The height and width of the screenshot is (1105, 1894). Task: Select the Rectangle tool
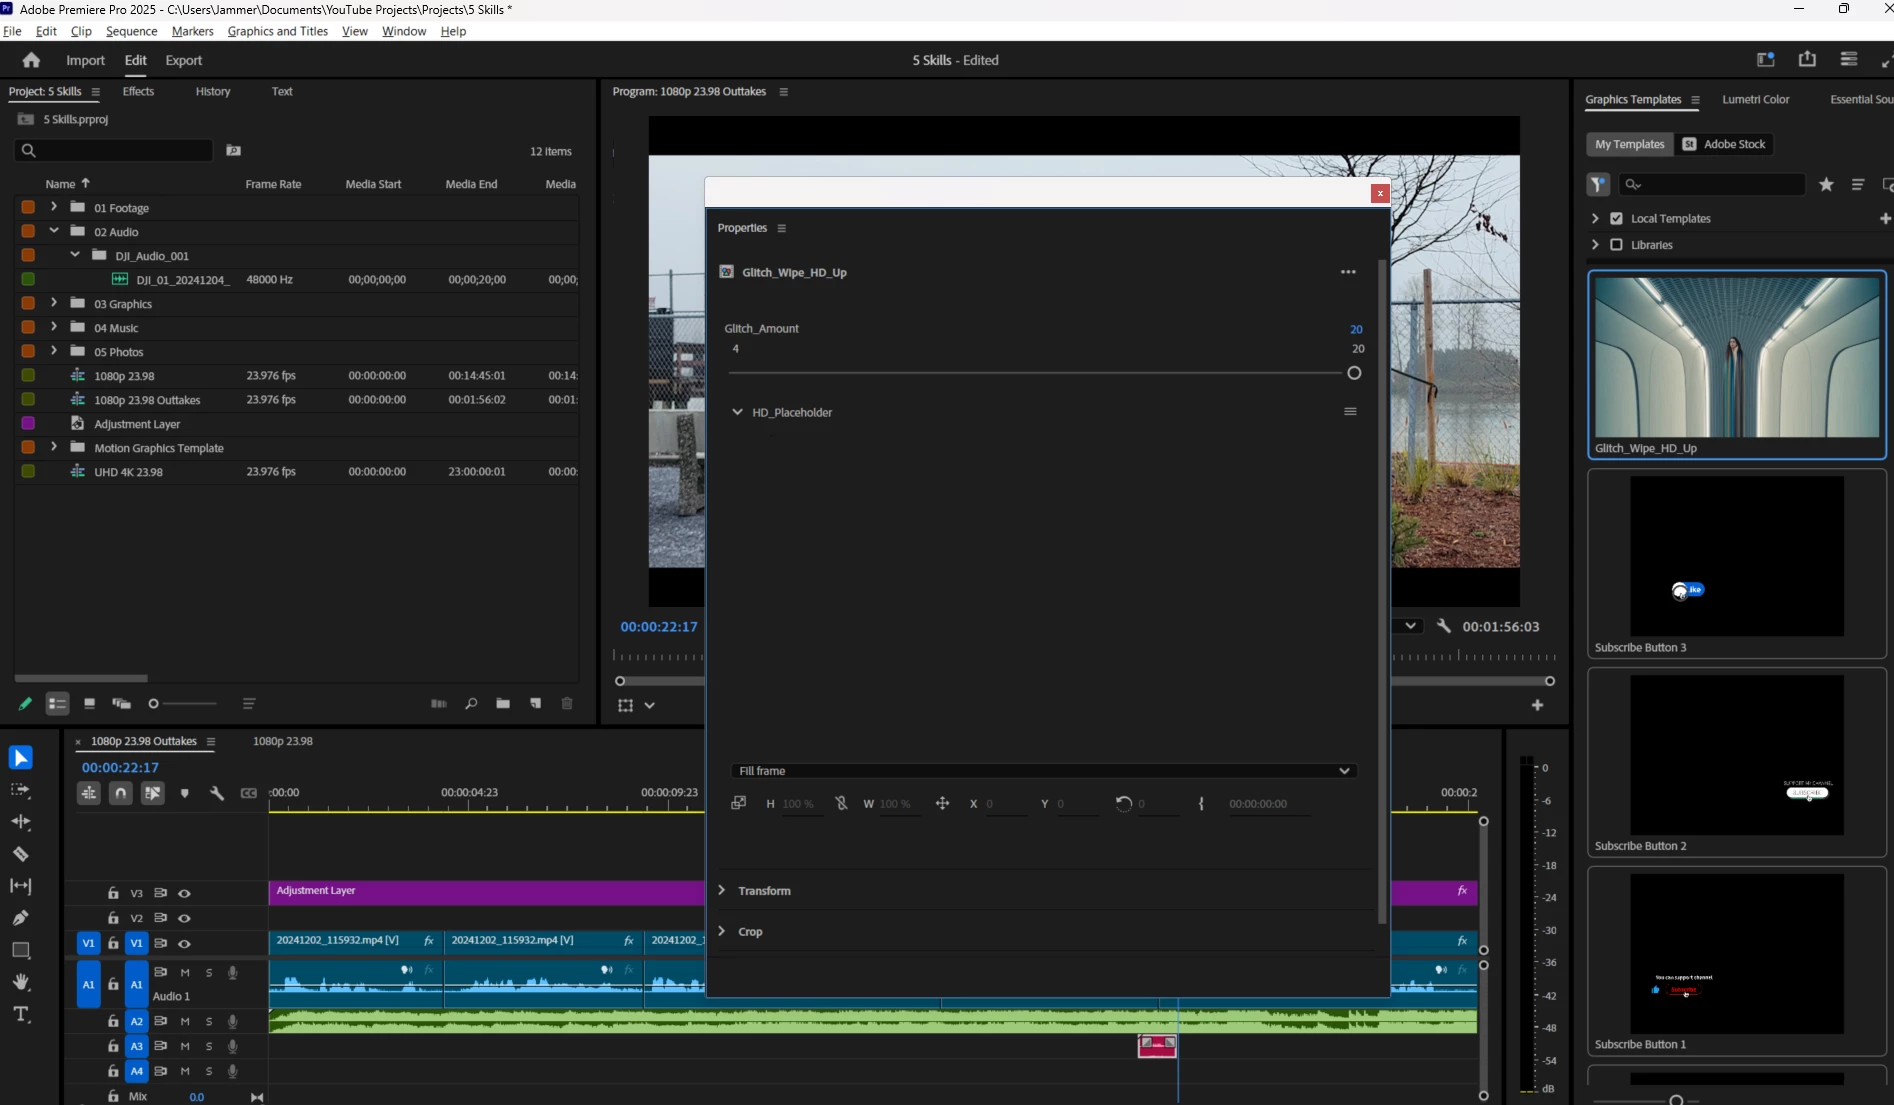tap(21, 950)
